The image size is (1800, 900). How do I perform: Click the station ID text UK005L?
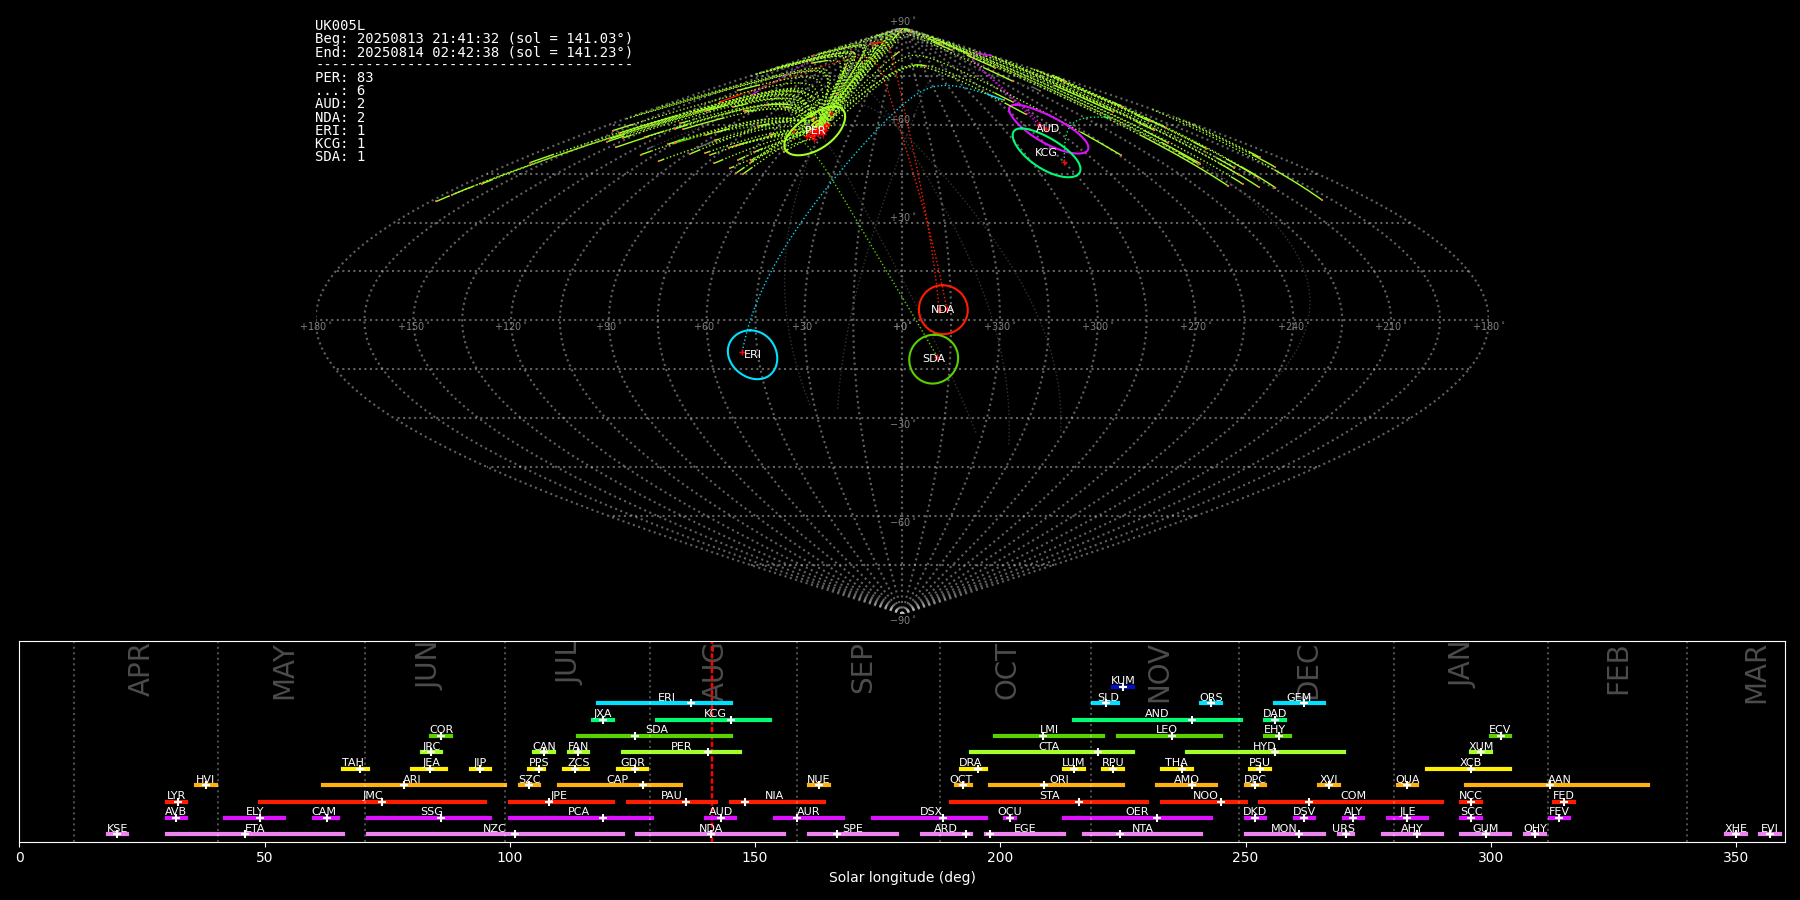click(340, 26)
